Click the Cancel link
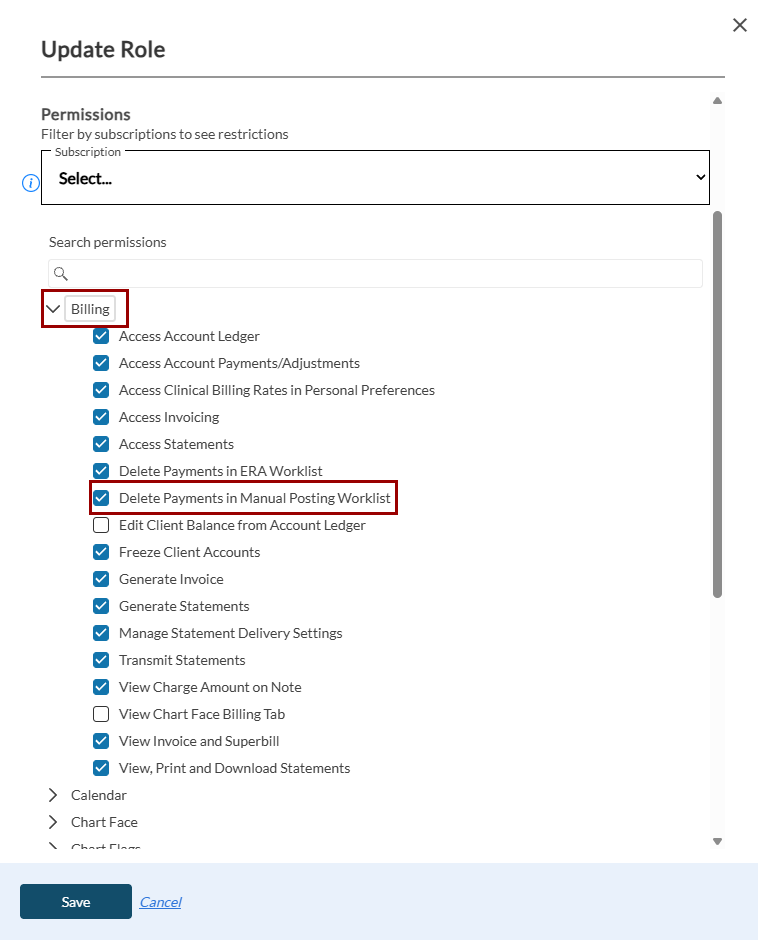Image resolution: width=758 pixels, height=940 pixels. (x=160, y=902)
